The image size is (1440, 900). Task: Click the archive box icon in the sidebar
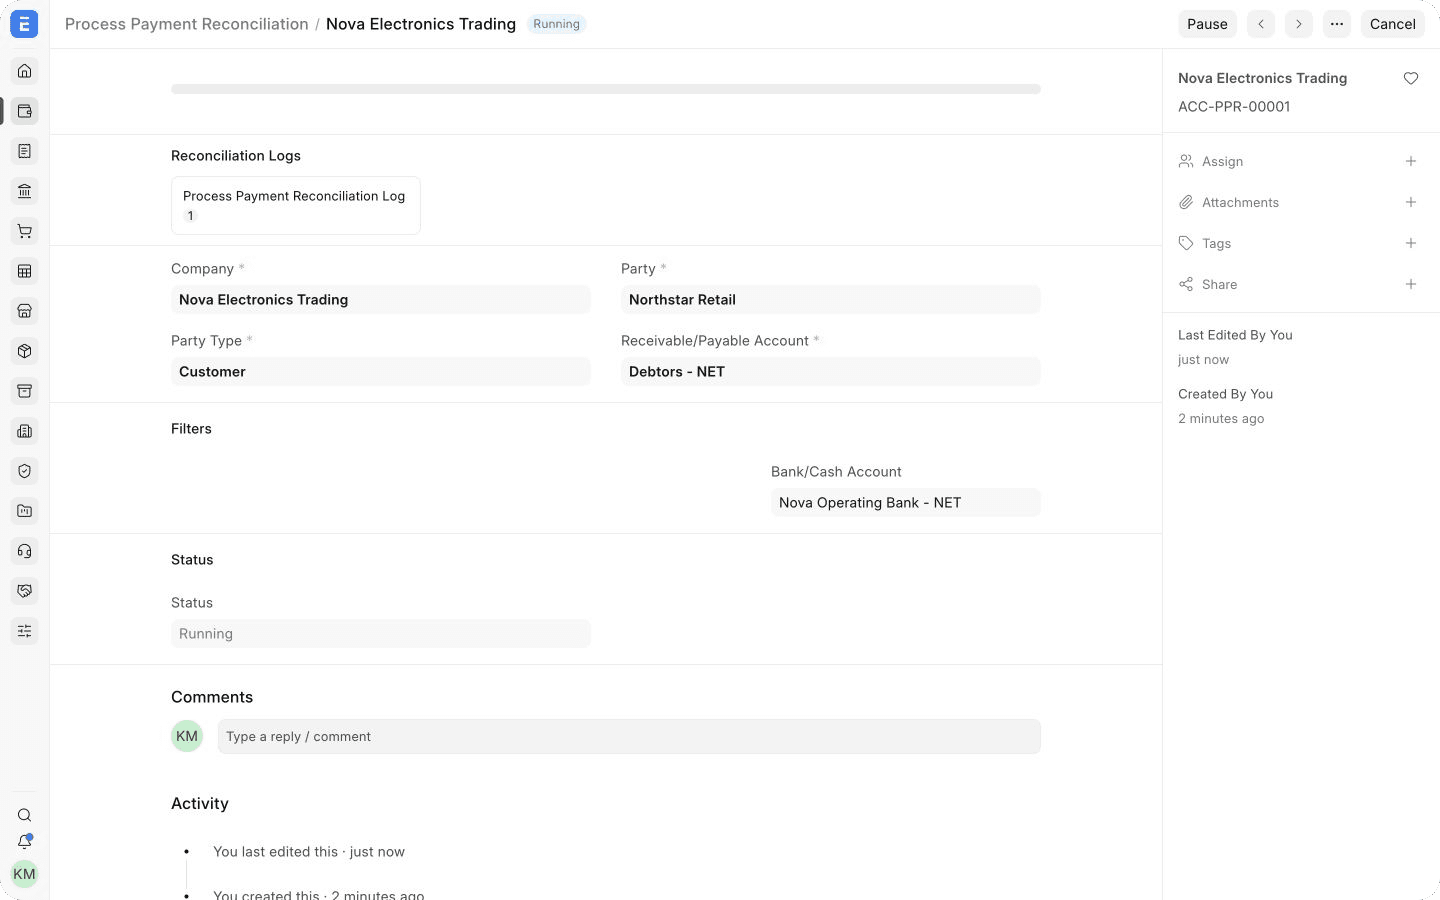tap(24, 391)
